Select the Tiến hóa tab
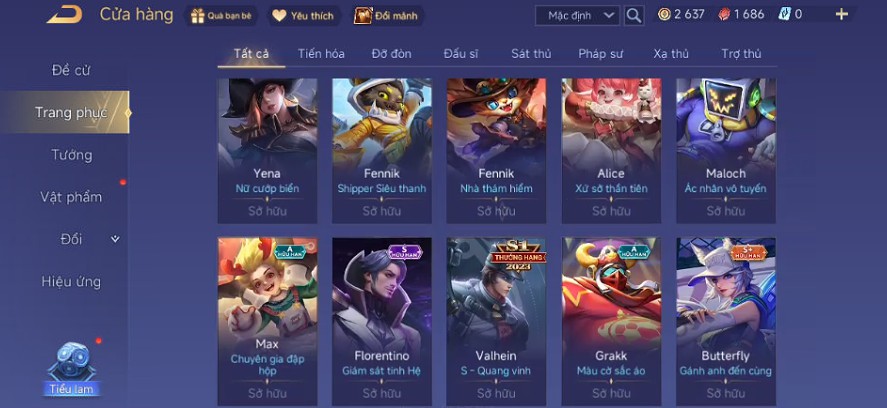 pos(321,54)
